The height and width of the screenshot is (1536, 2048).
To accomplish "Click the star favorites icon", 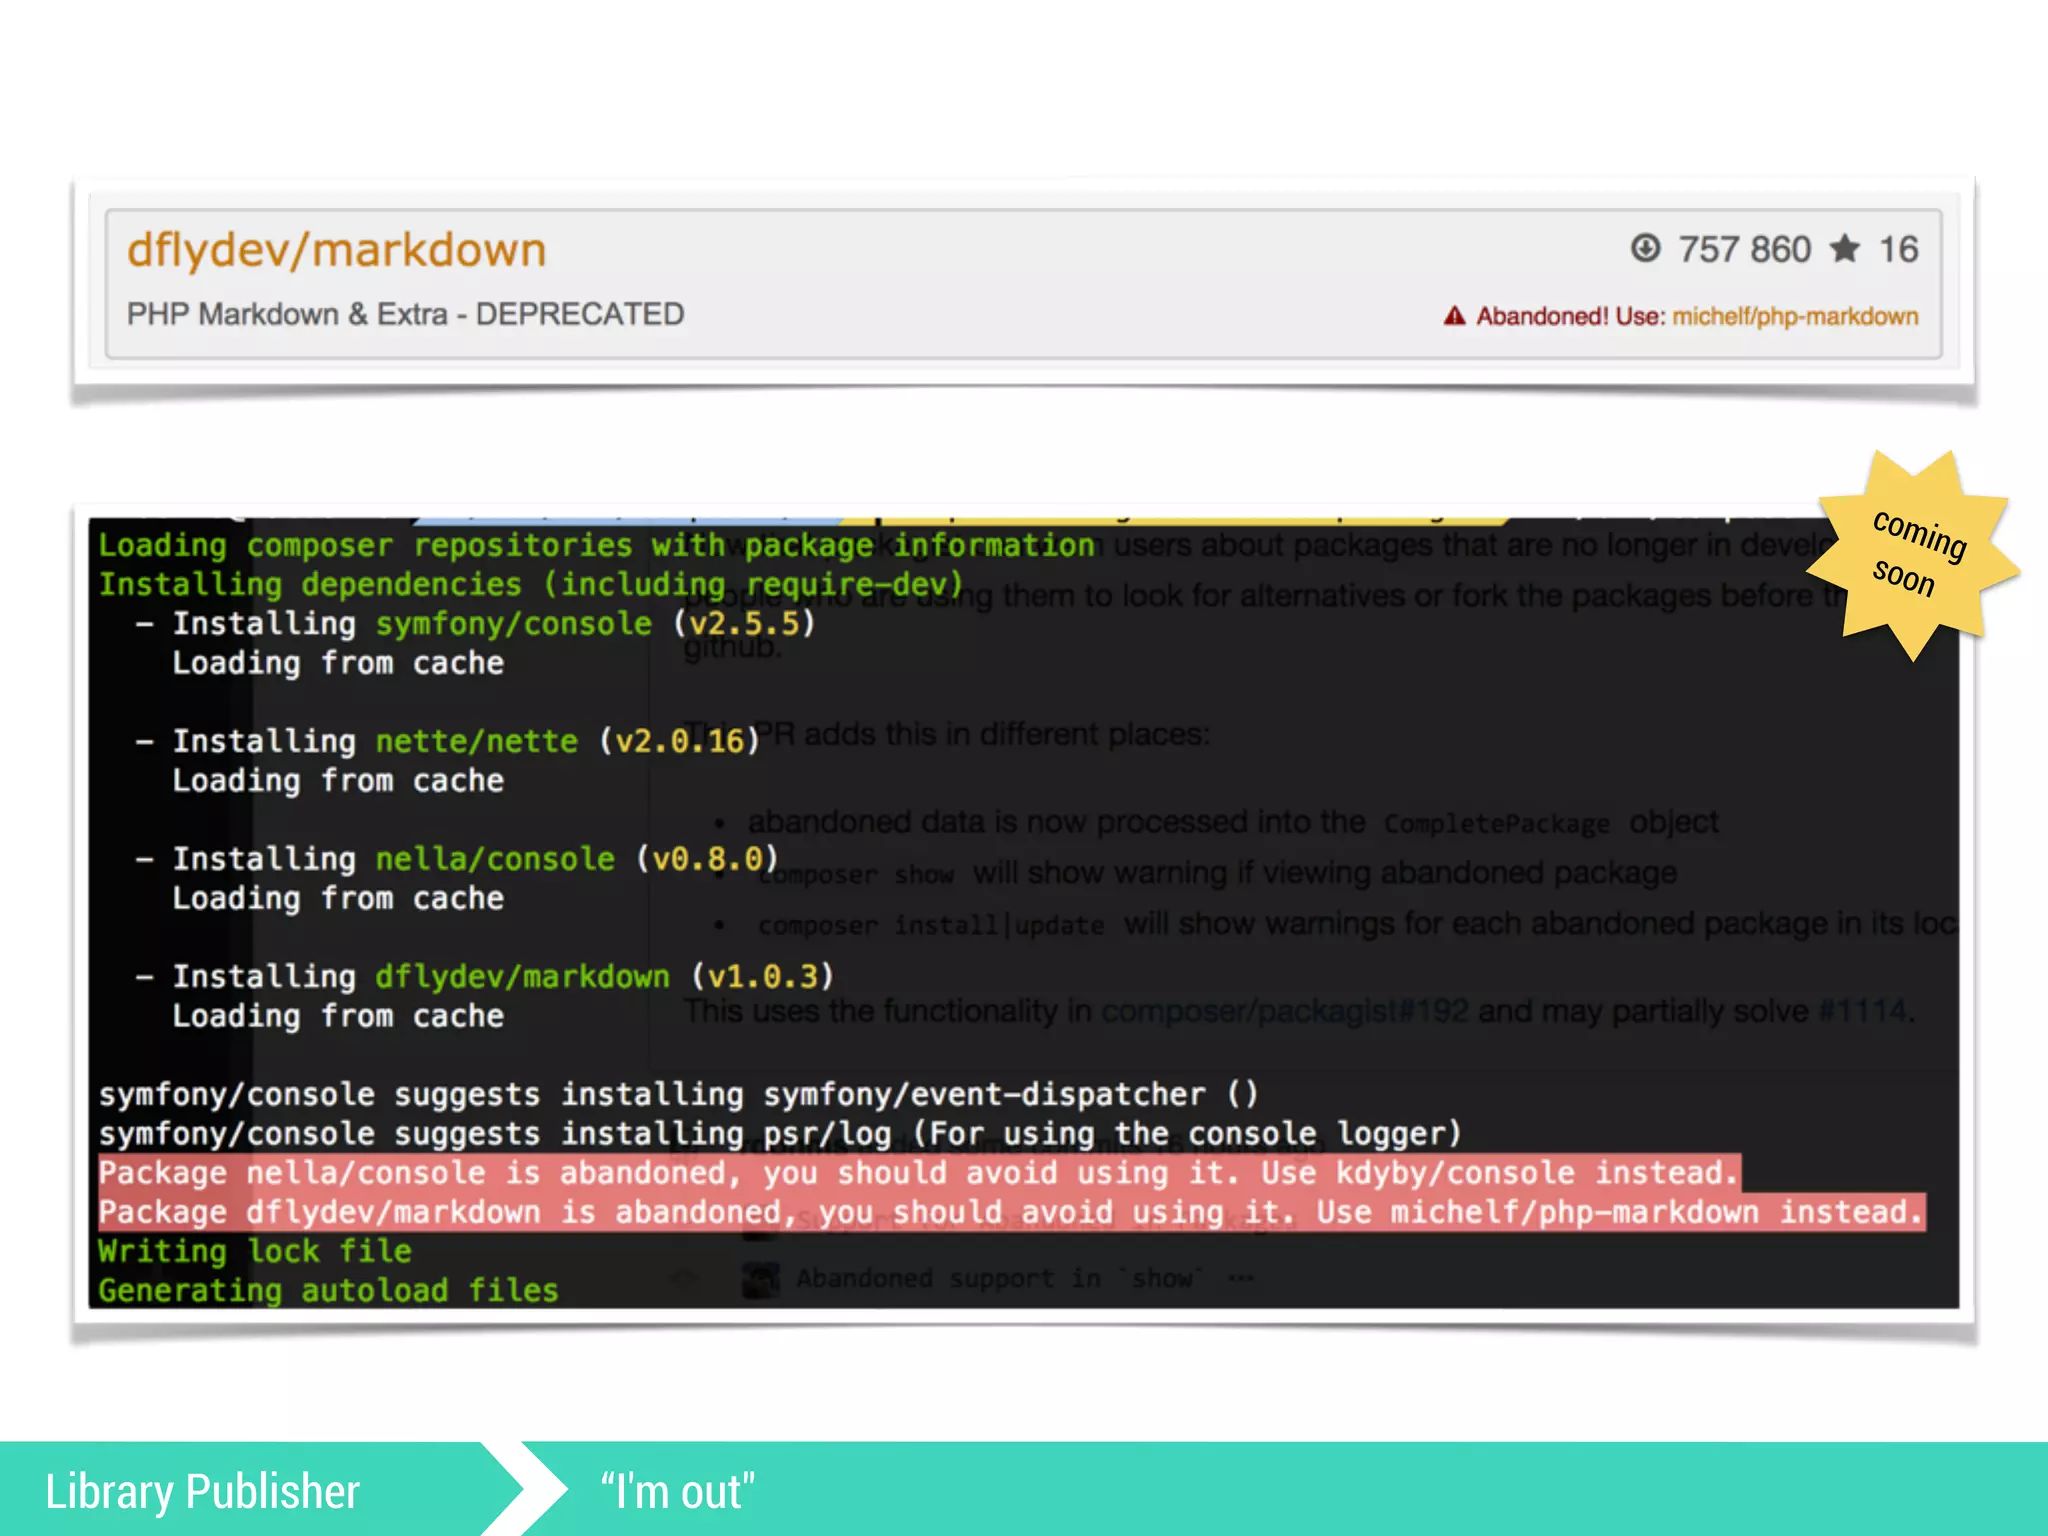I will [x=1845, y=248].
